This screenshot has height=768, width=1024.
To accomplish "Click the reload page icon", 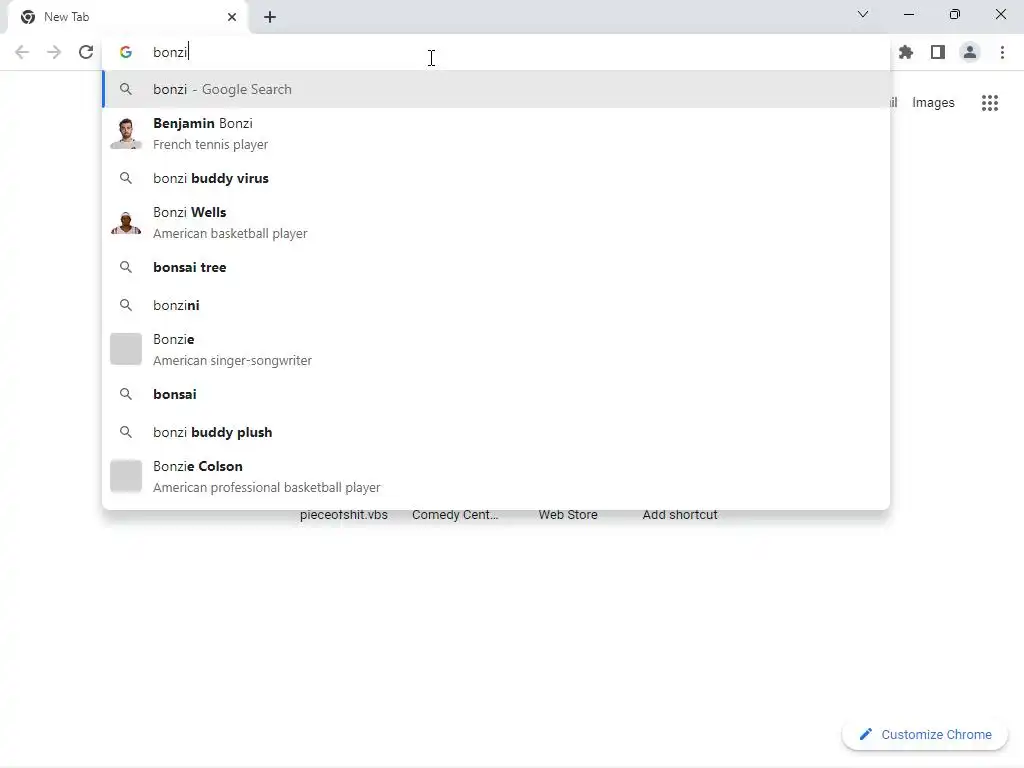I will pyautogui.click(x=86, y=52).
